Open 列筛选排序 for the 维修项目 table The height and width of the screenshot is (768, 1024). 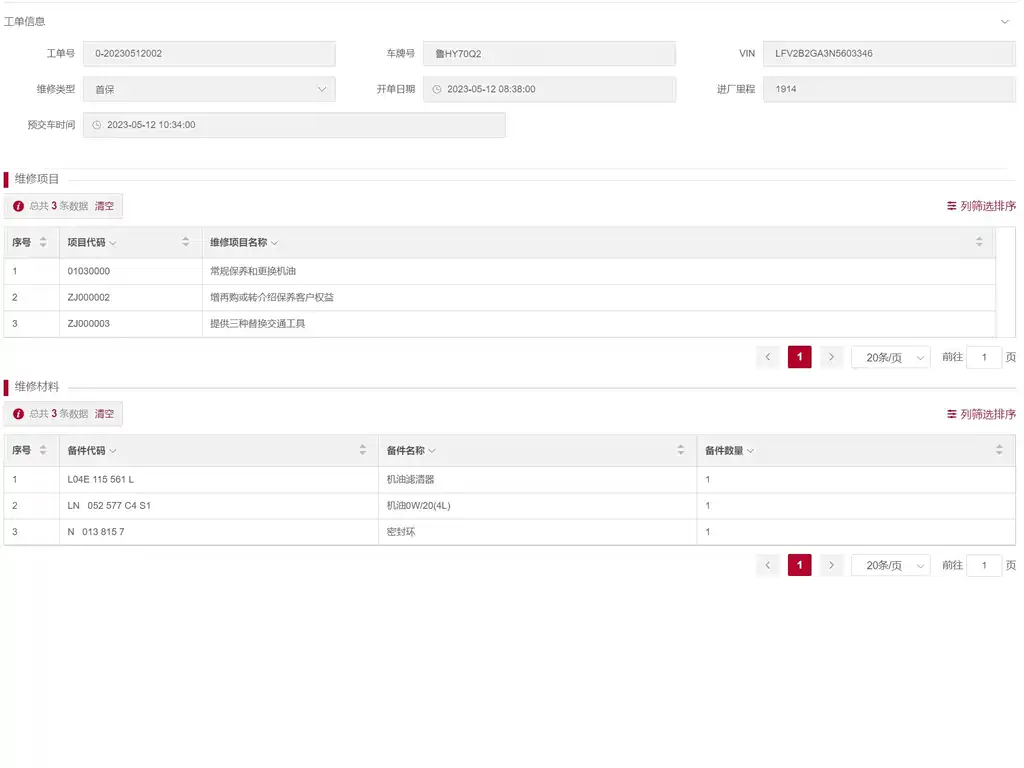982,206
